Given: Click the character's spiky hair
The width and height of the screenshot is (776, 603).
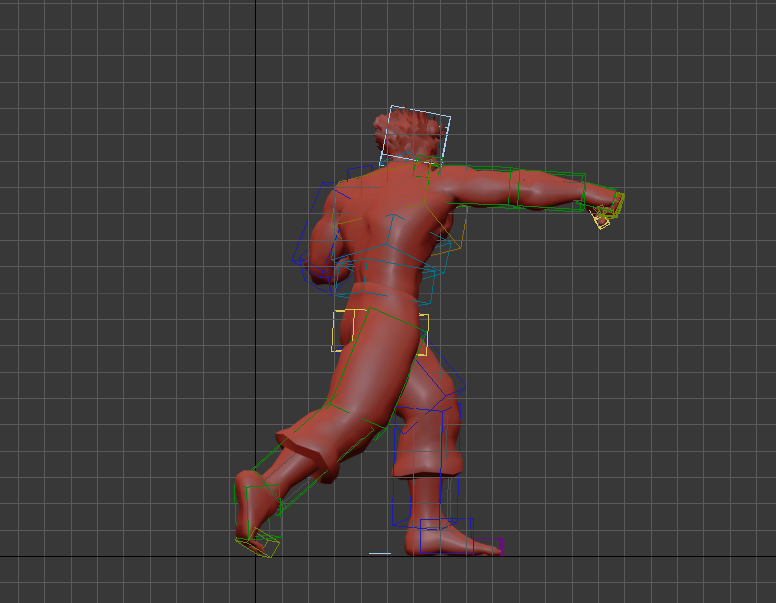Looking at the screenshot, I should tap(403, 127).
